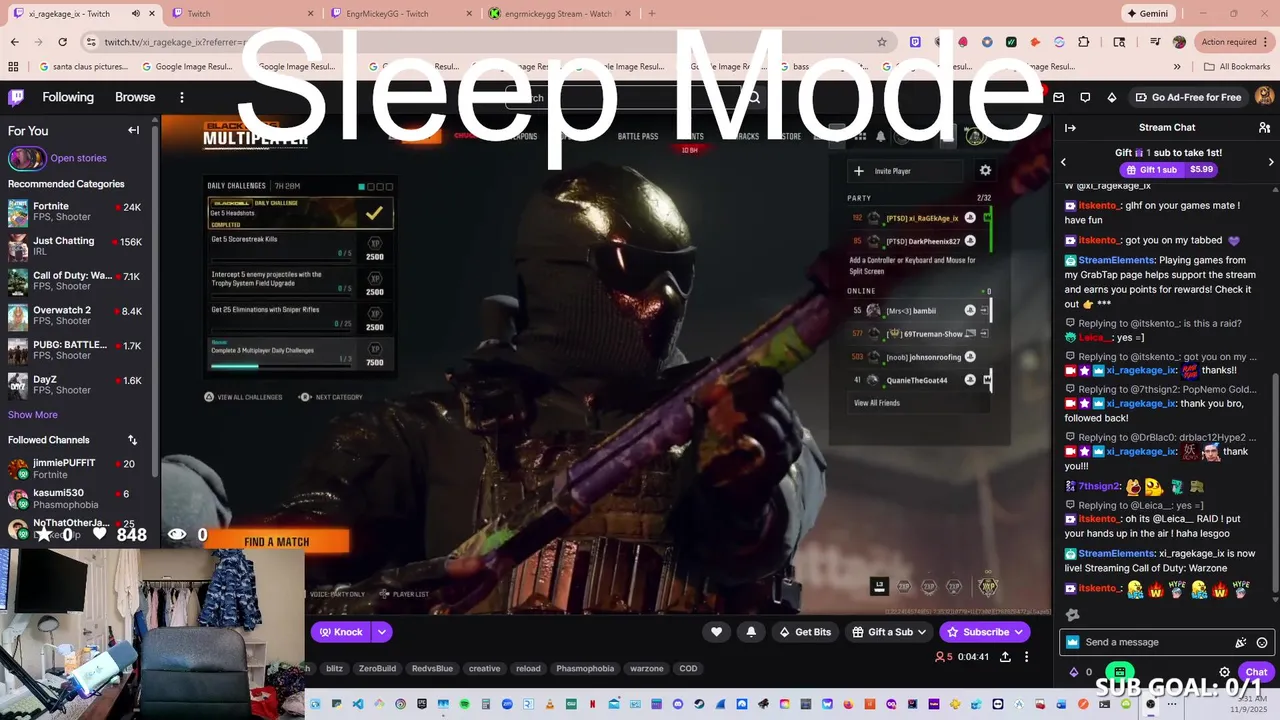Open kasumi530 followed channel
Viewport: 1280px width, 720px height.
click(x=75, y=498)
